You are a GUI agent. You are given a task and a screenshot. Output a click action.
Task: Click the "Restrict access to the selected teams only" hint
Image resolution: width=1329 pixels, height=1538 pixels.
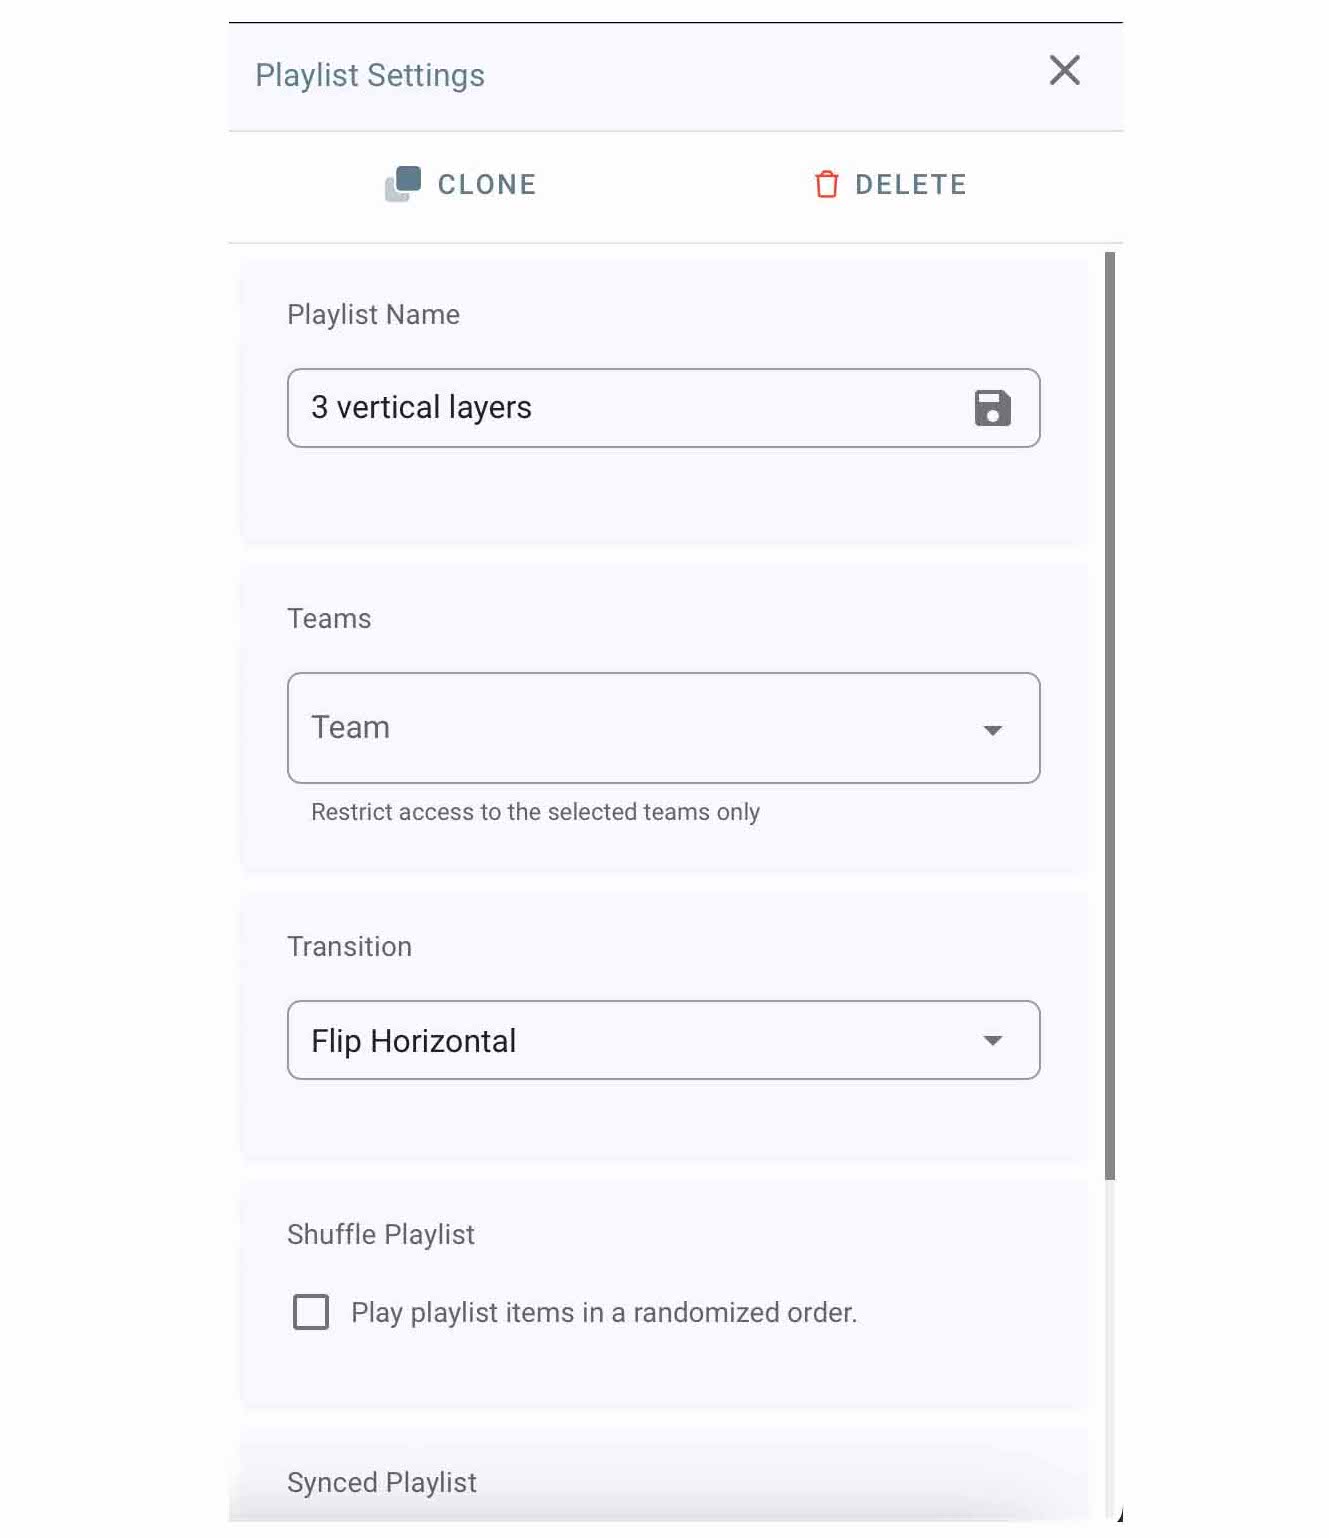(x=535, y=812)
